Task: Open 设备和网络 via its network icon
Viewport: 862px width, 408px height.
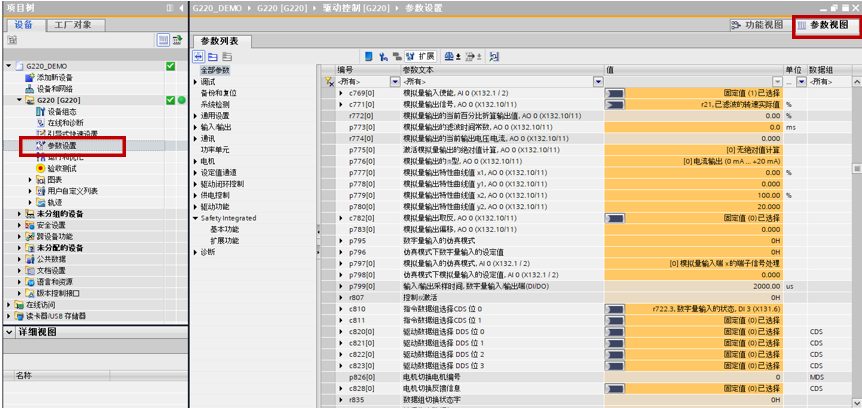Action: coord(30,88)
